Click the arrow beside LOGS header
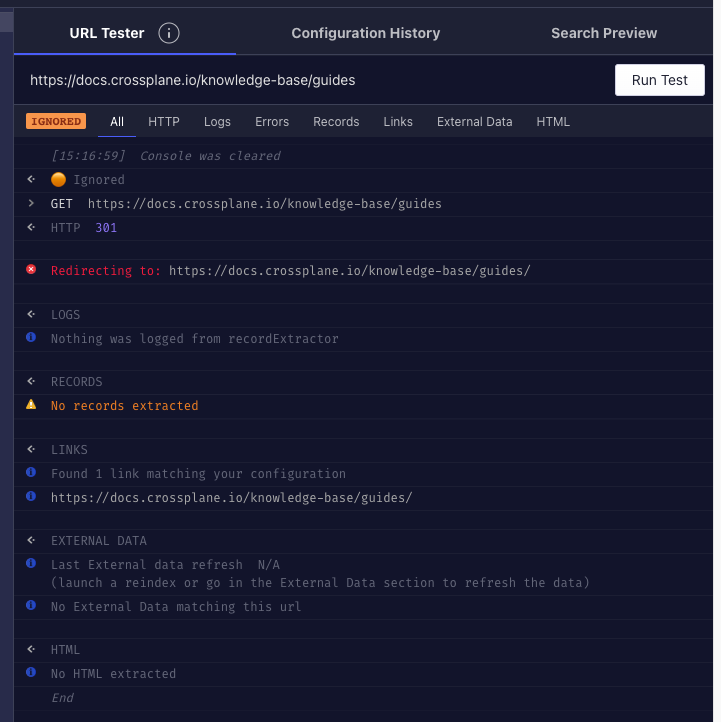The height and width of the screenshot is (722, 721). [31, 314]
